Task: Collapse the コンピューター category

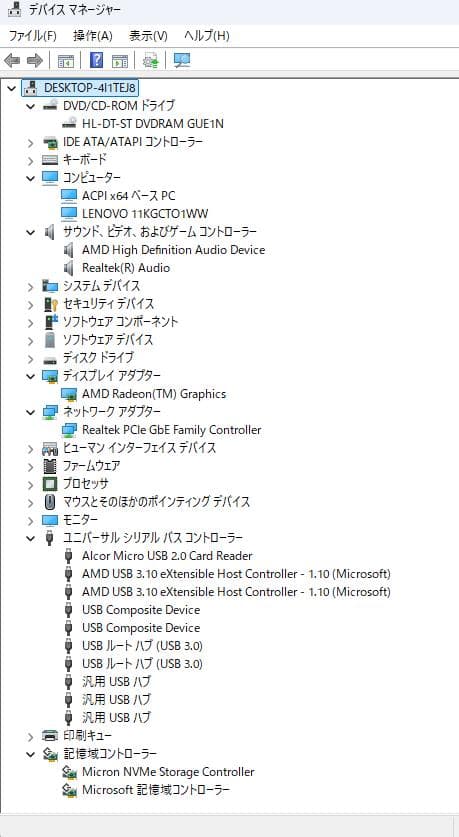Action: (x=30, y=178)
